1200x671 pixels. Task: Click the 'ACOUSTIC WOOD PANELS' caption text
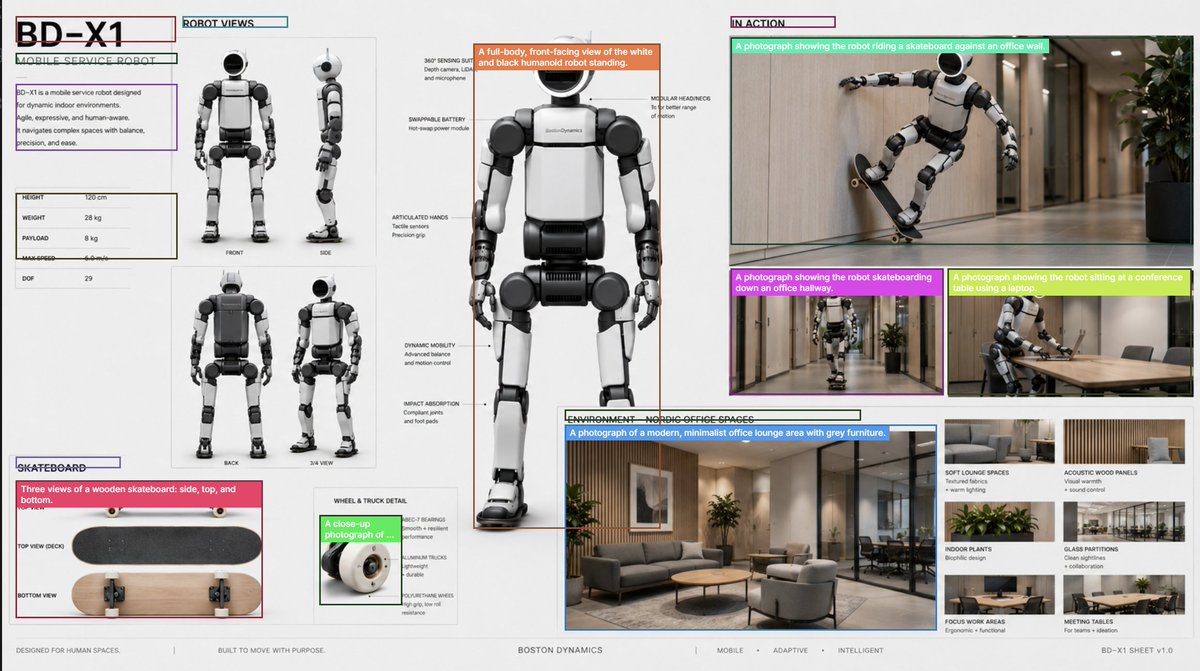click(x=1100, y=472)
